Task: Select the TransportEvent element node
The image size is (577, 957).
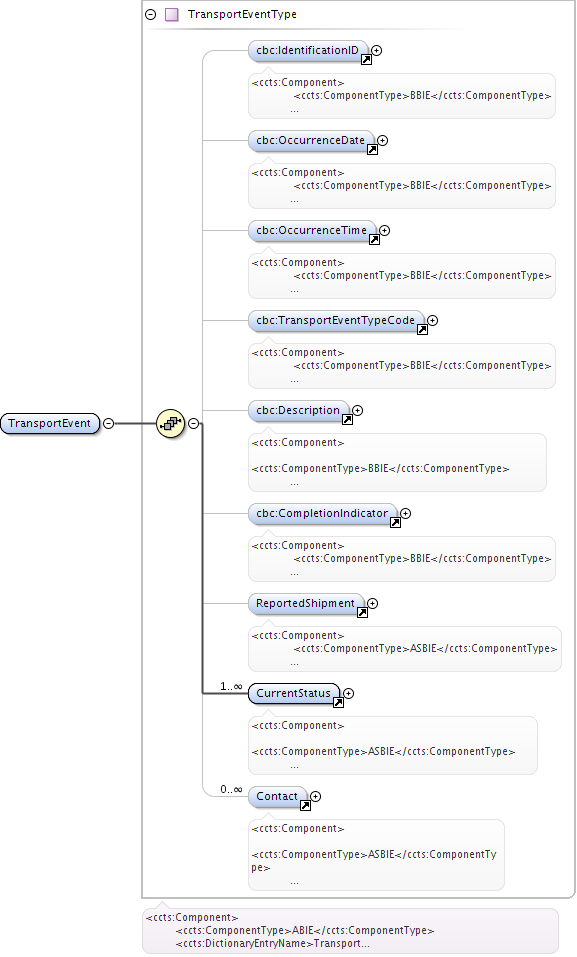Action: [x=49, y=424]
